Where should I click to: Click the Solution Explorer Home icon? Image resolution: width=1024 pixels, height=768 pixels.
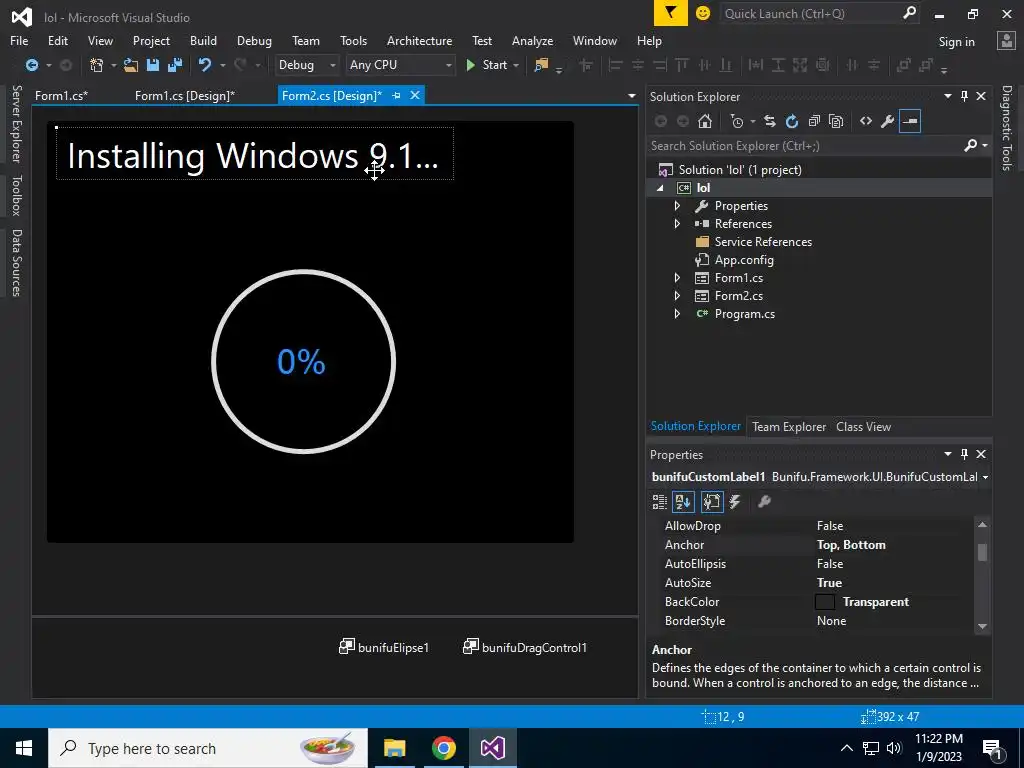click(x=705, y=121)
